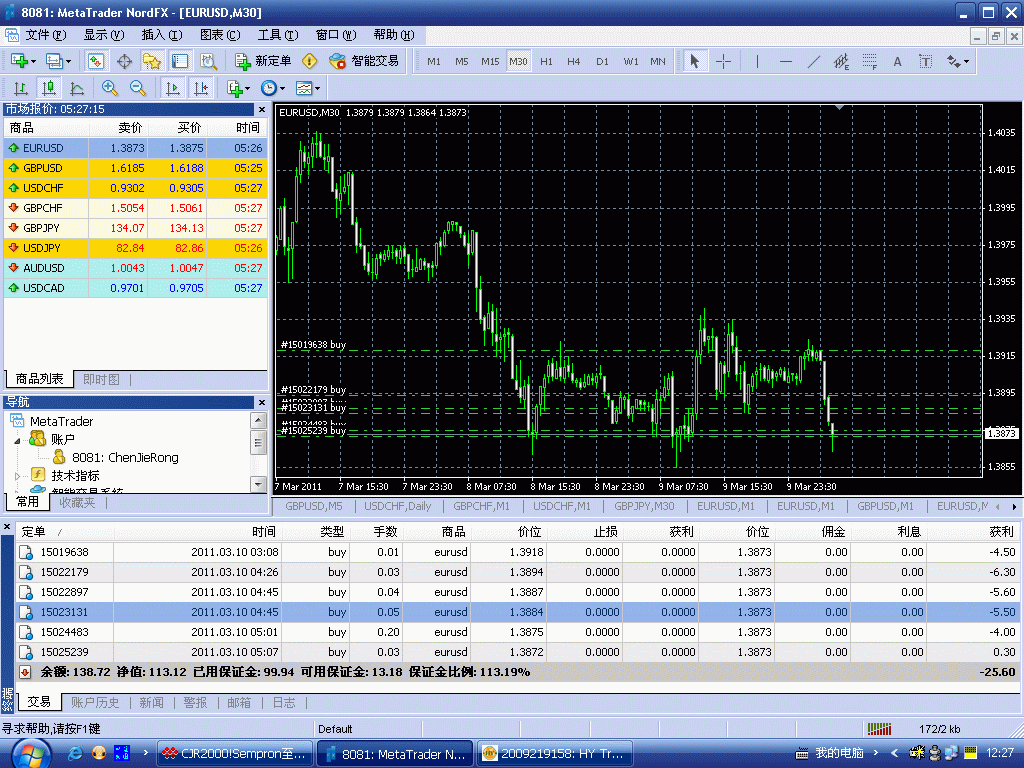The image size is (1024, 768).
Task: Toggle the chart auto scroll button
Action: (173, 88)
